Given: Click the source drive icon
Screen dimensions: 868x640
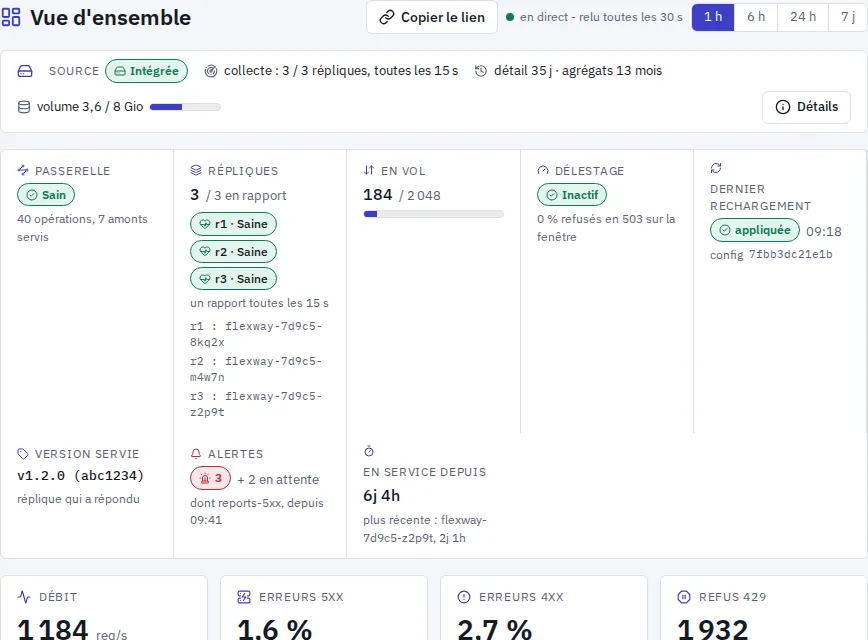Looking at the screenshot, I should click(x=25, y=71).
